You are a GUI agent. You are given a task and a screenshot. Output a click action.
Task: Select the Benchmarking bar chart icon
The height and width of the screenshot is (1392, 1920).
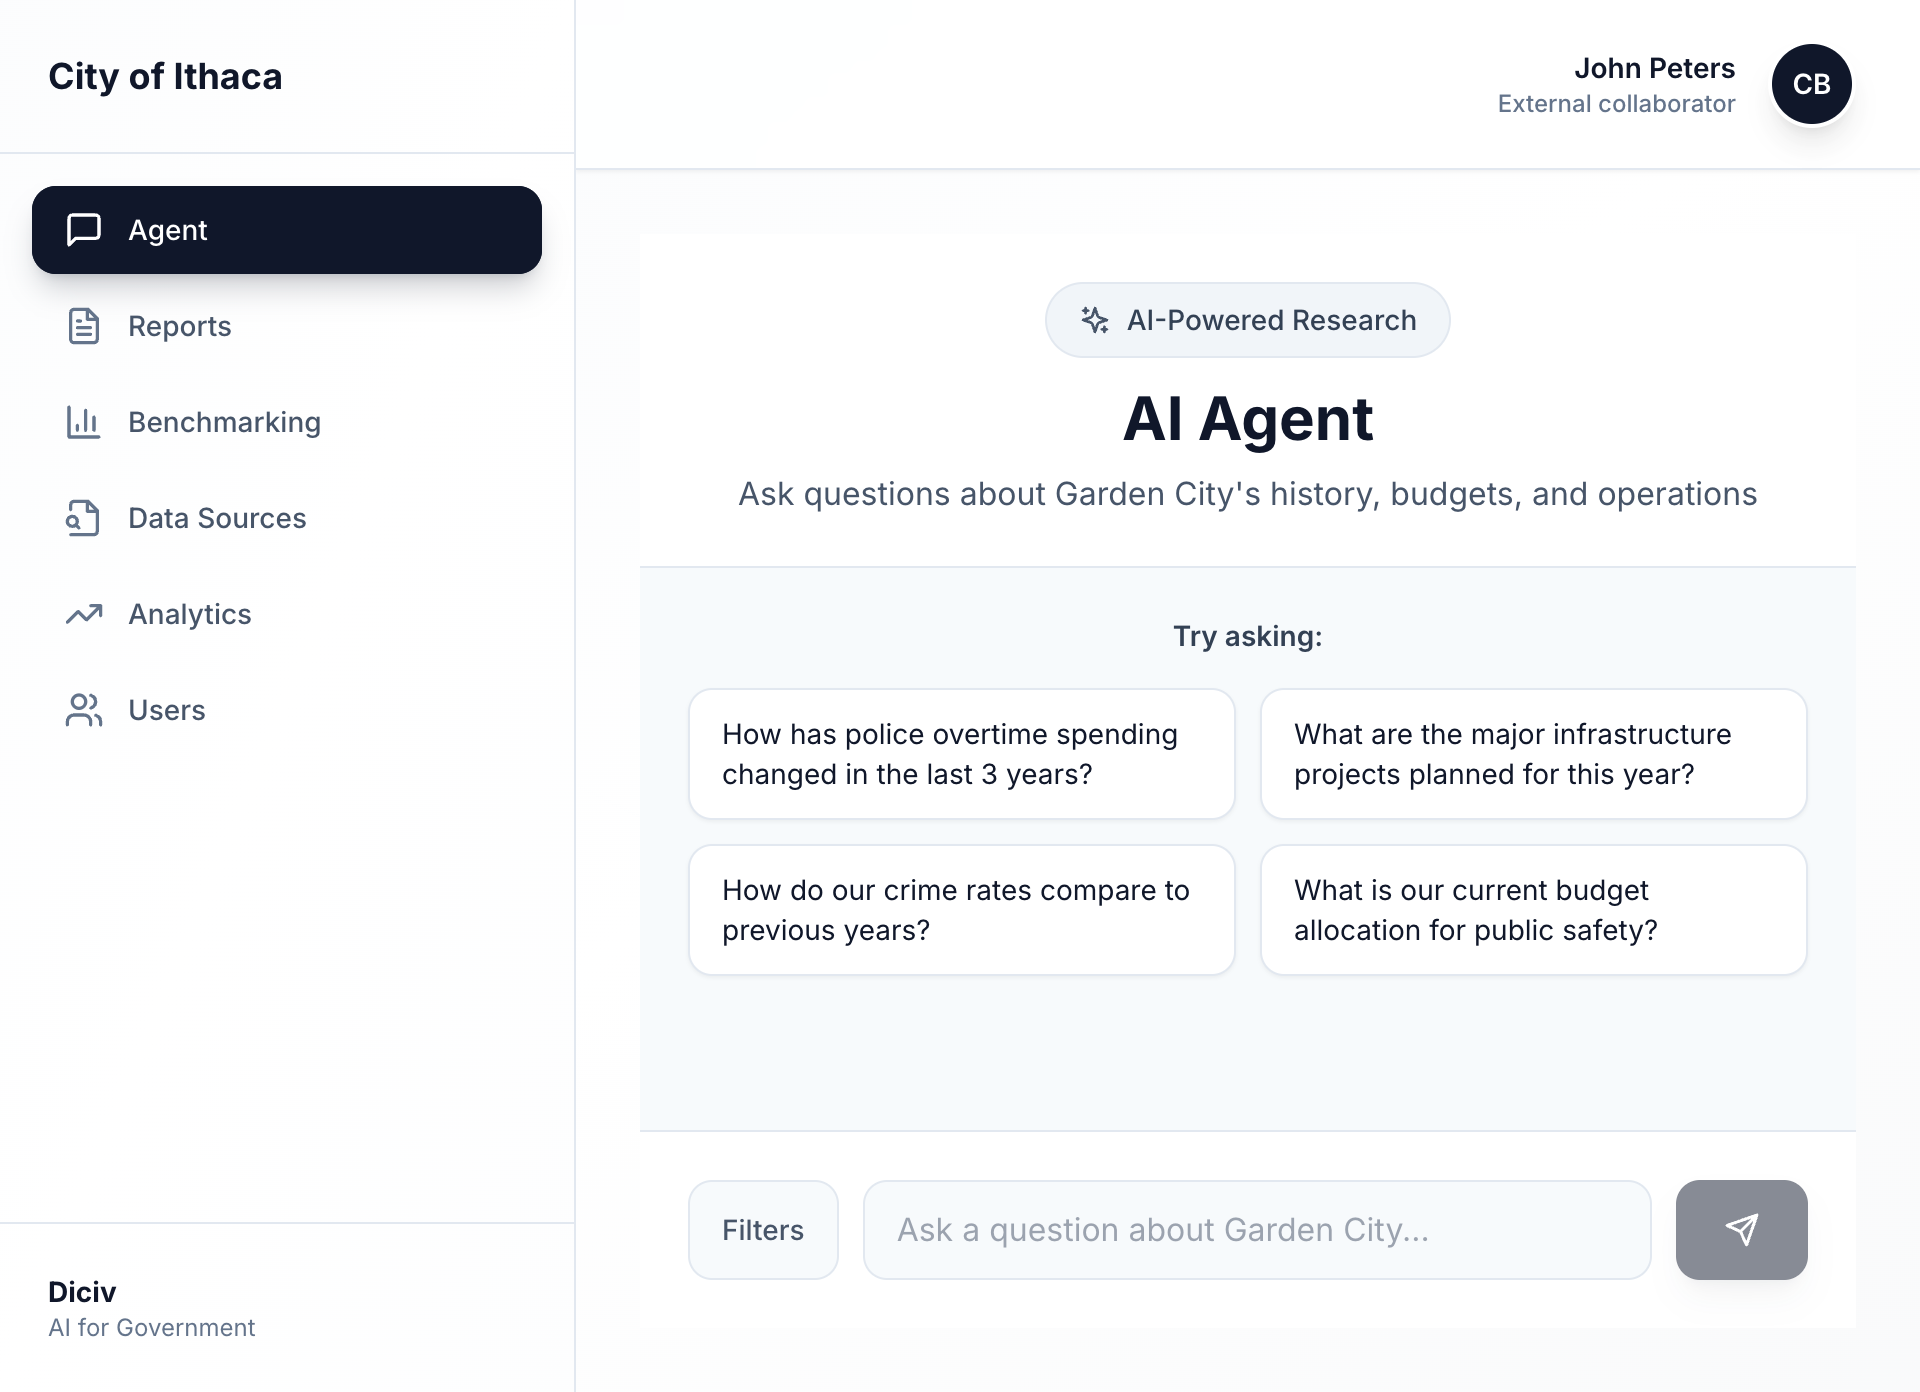pyautogui.click(x=83, y=422)
